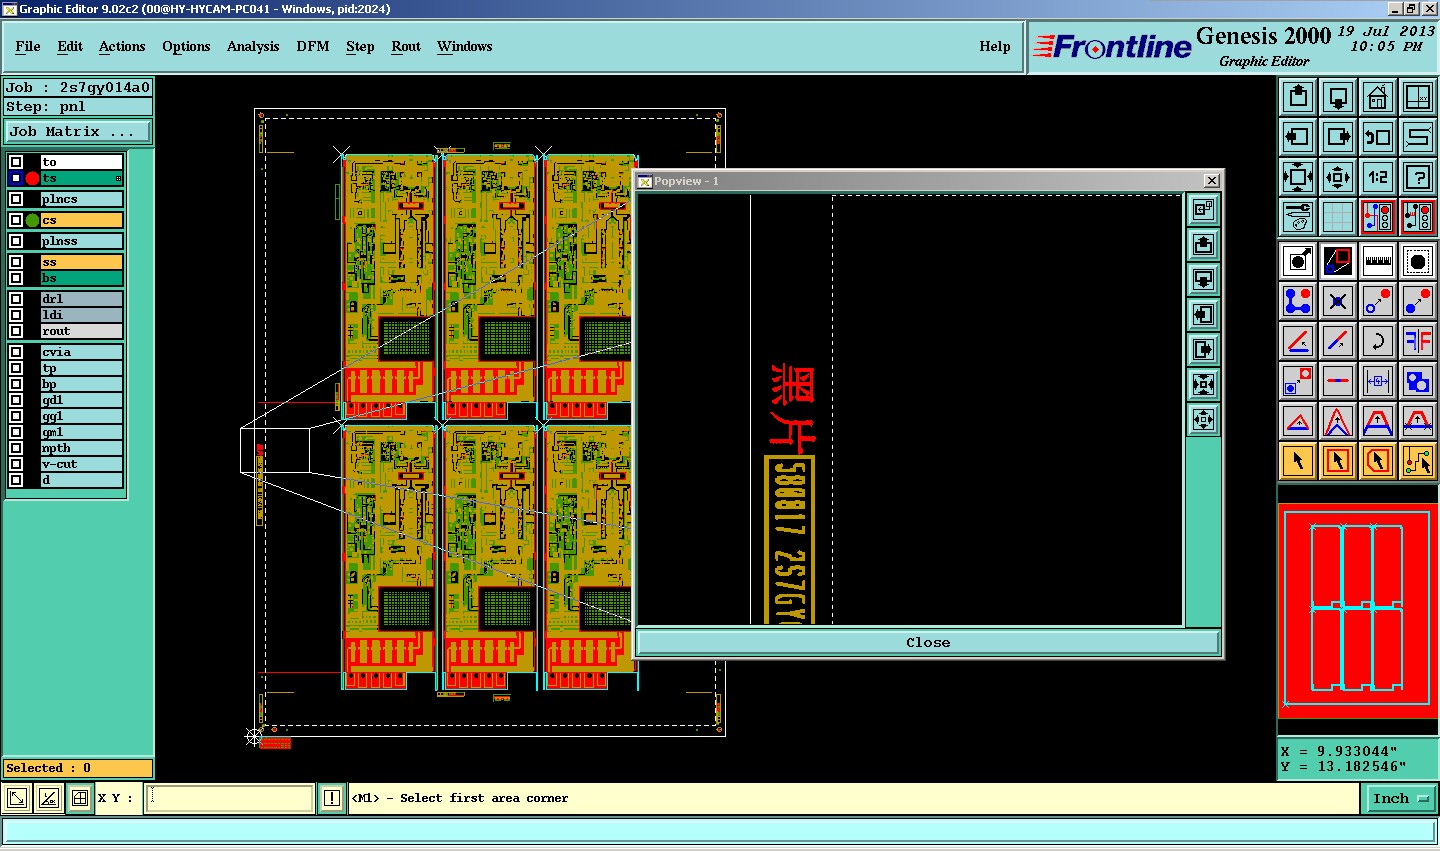This screenshot has height=851, width=1440.
Task: Enable the rout layer checkbox
Action: pos(16,331)
